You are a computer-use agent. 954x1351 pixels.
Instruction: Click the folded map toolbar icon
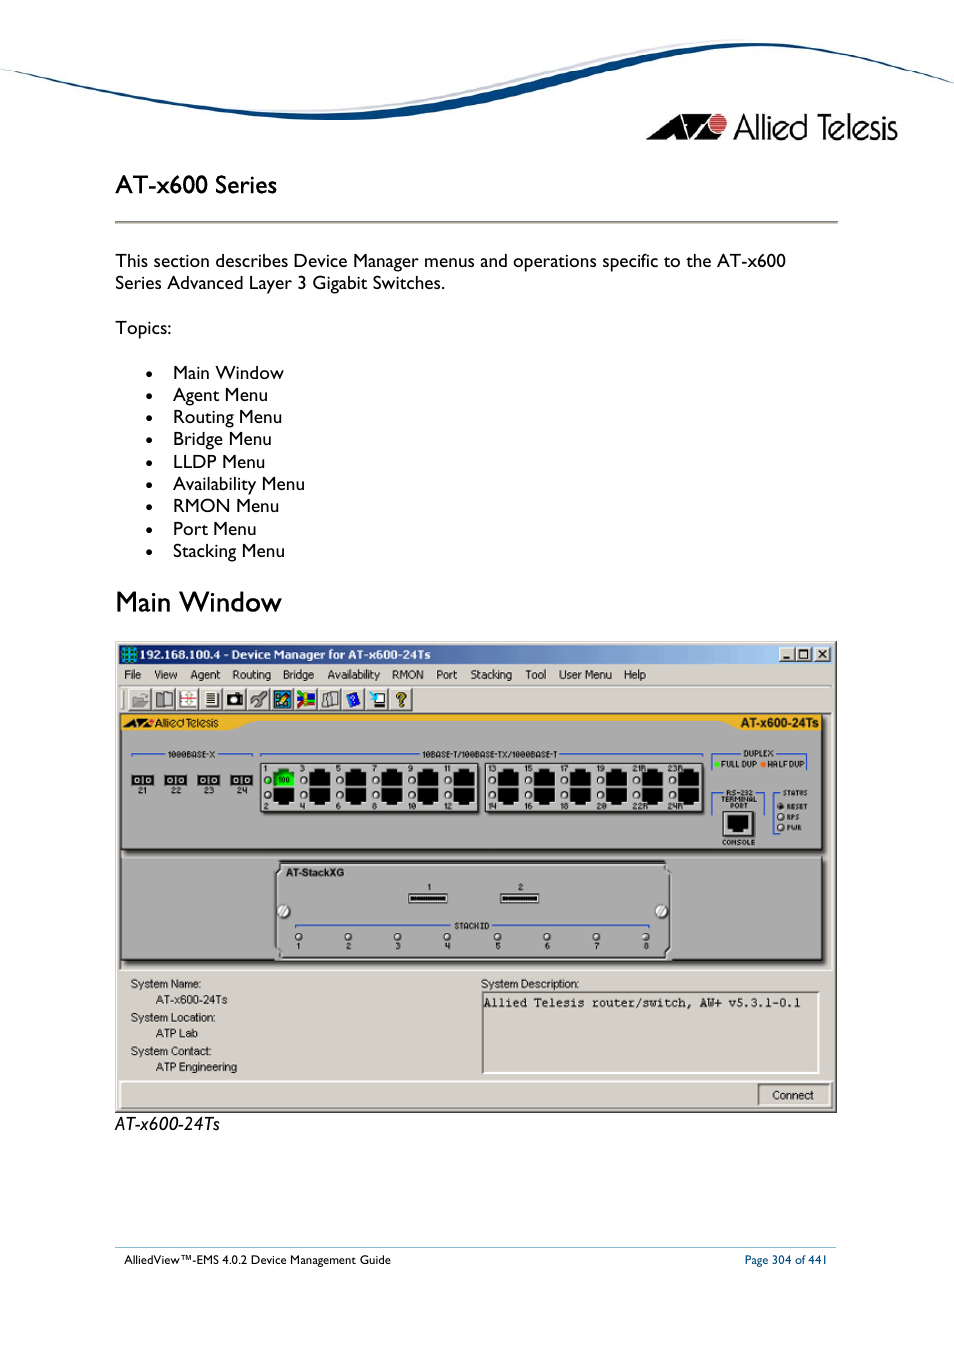click(330, 700)
